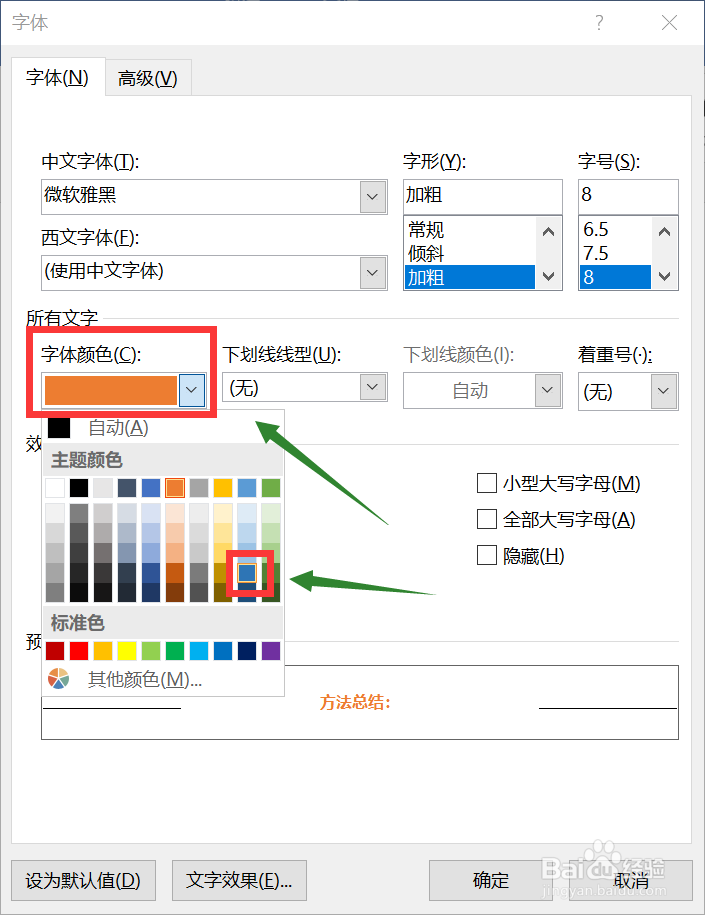Confirm with the 确定 button

coord(491,880)
